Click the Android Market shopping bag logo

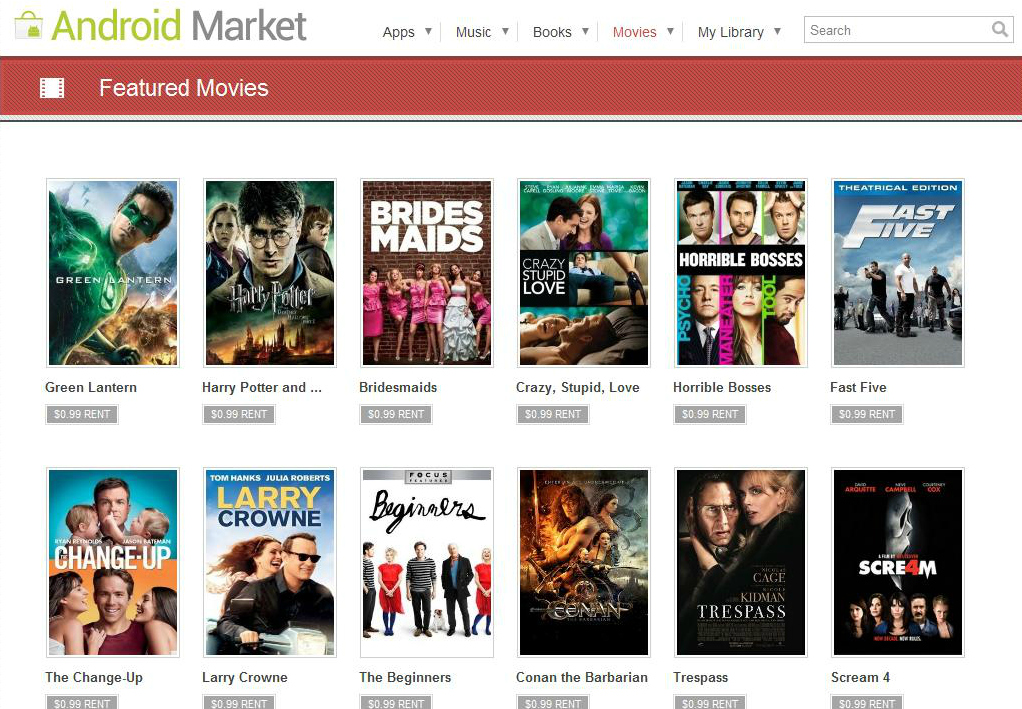[28, 25]
